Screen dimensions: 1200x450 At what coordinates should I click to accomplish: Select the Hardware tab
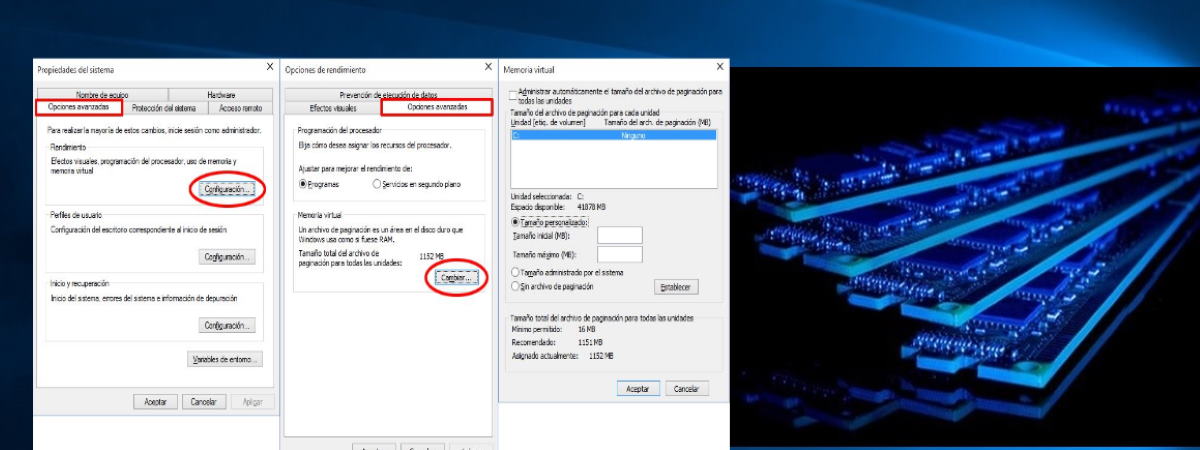tap(221, 94)
